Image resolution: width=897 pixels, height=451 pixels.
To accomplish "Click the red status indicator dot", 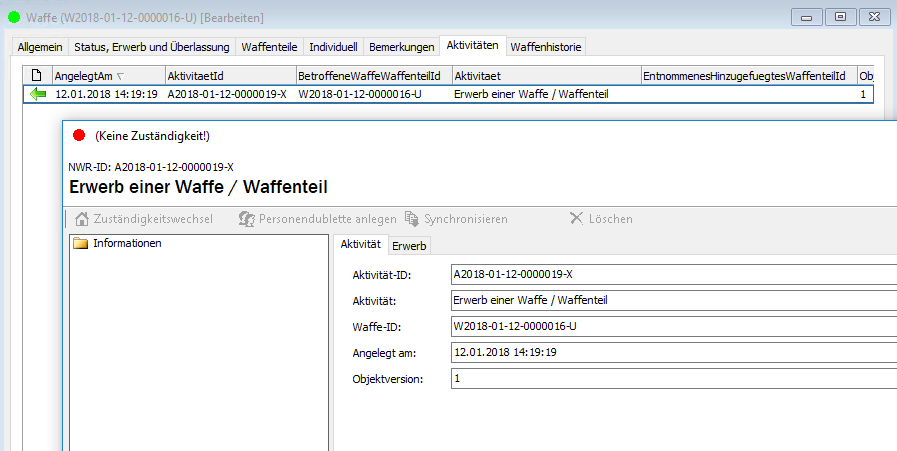I will click(80, 135).
